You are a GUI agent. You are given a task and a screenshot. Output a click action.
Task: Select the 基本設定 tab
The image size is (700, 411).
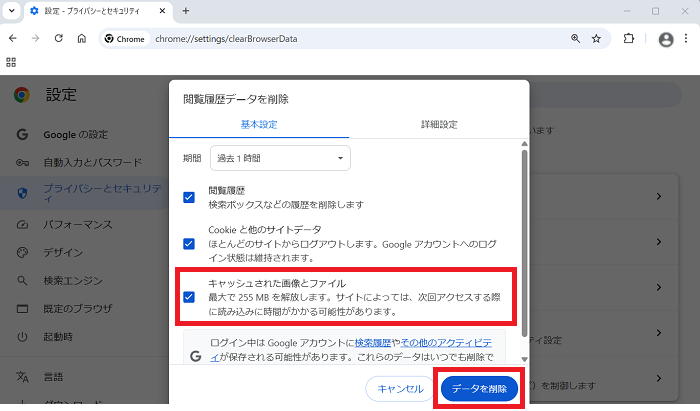click(259, 124)
